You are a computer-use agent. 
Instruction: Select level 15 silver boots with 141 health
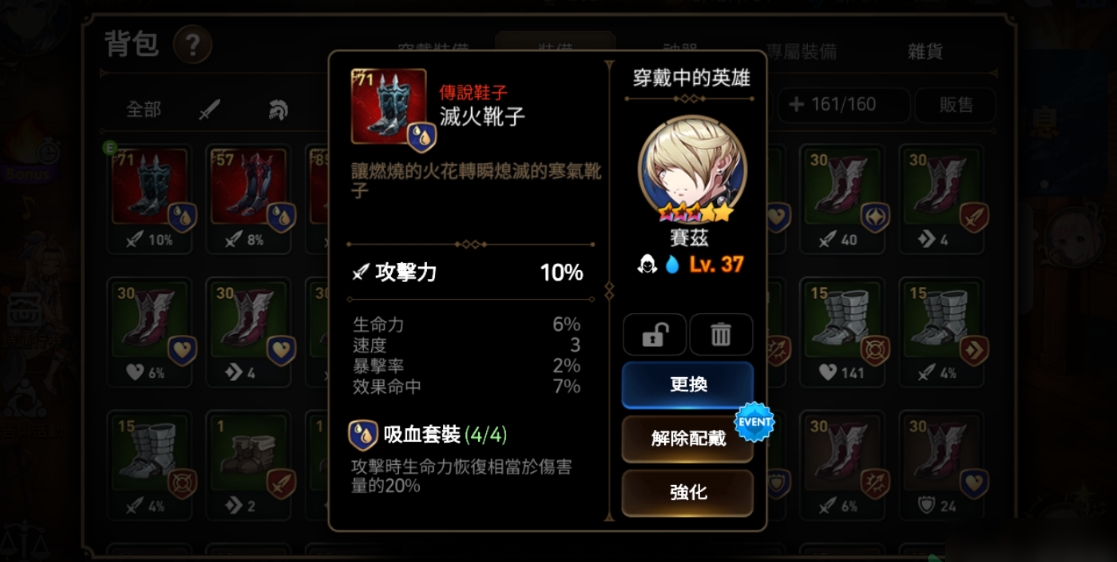[x=842, y=332]
